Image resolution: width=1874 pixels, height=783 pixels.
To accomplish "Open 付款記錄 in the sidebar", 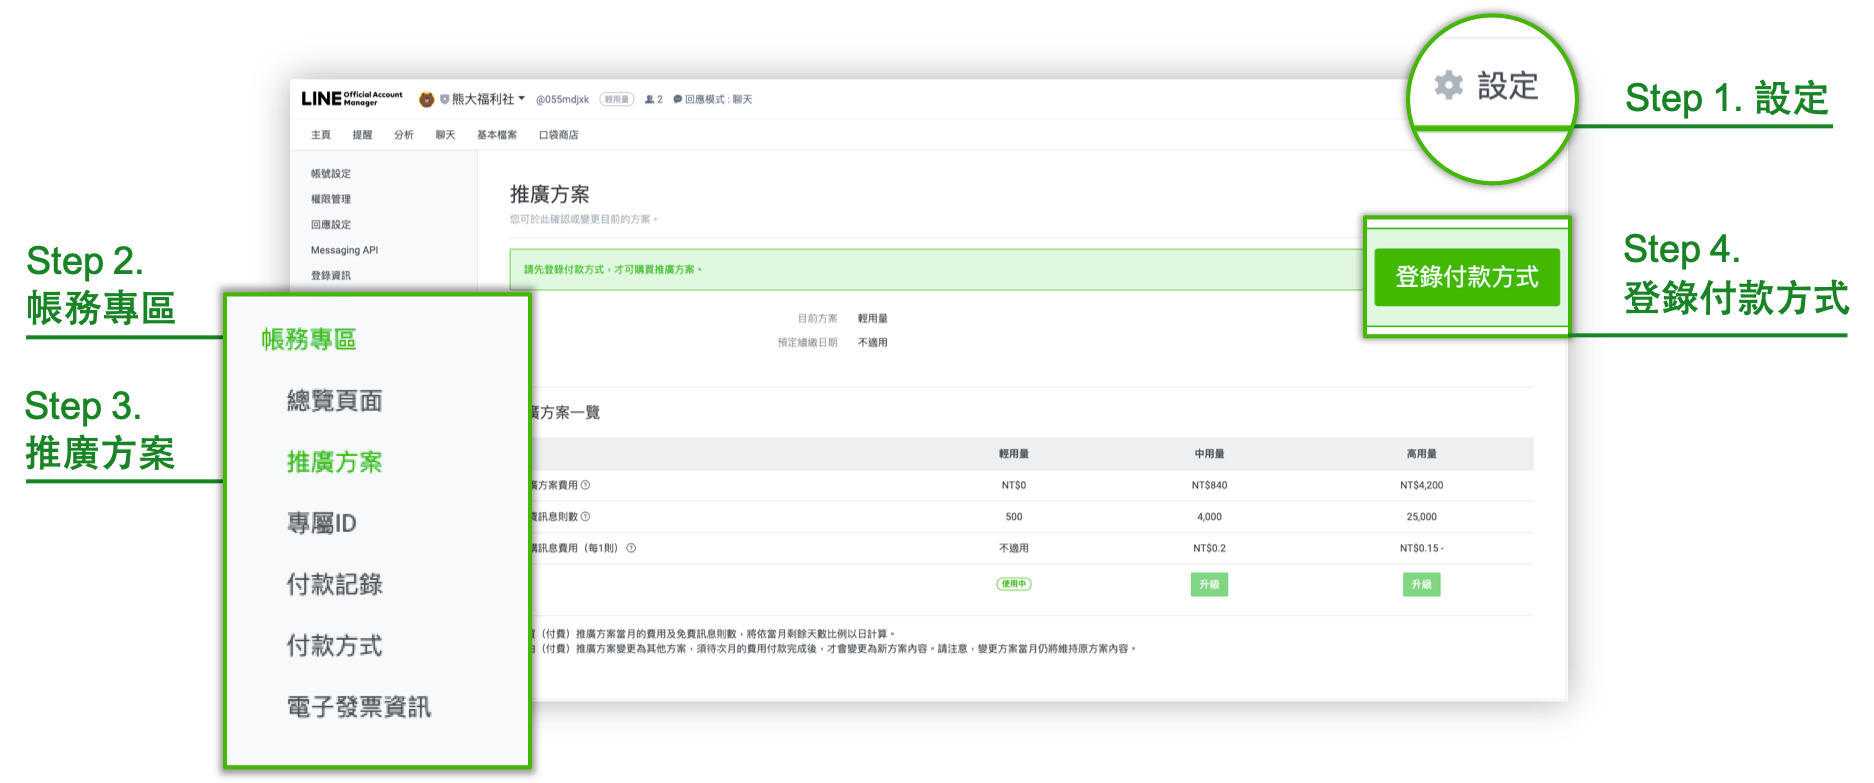I will 334,584.
